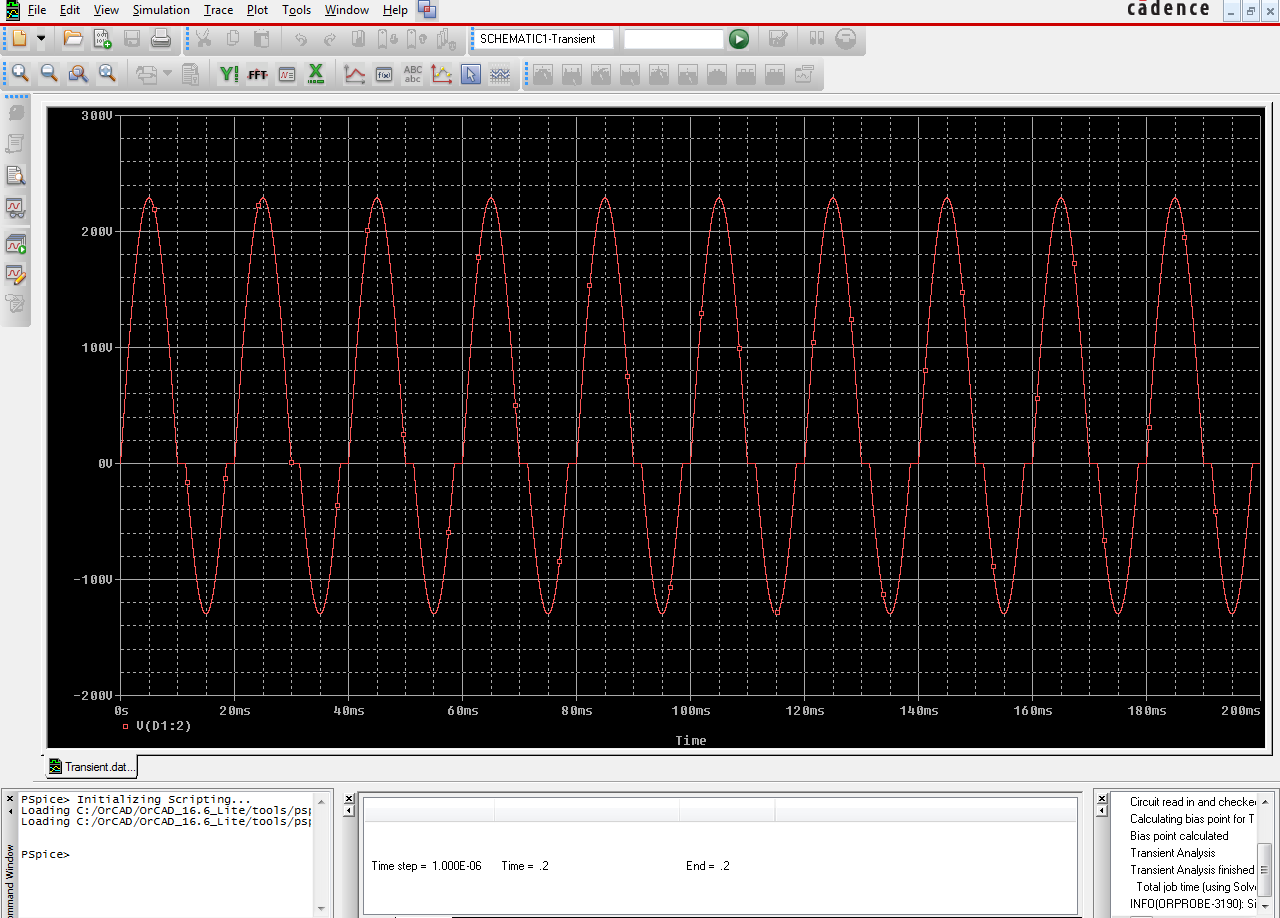This screenshot has height=918, width=1280.
Task: Open the Window menu
Action: tap(347, 10)
